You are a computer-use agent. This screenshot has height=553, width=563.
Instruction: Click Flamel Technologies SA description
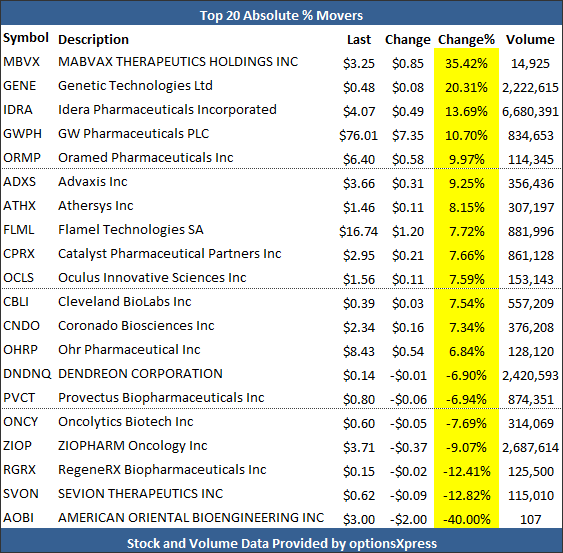pyautogui.click(x=131, y=230)
